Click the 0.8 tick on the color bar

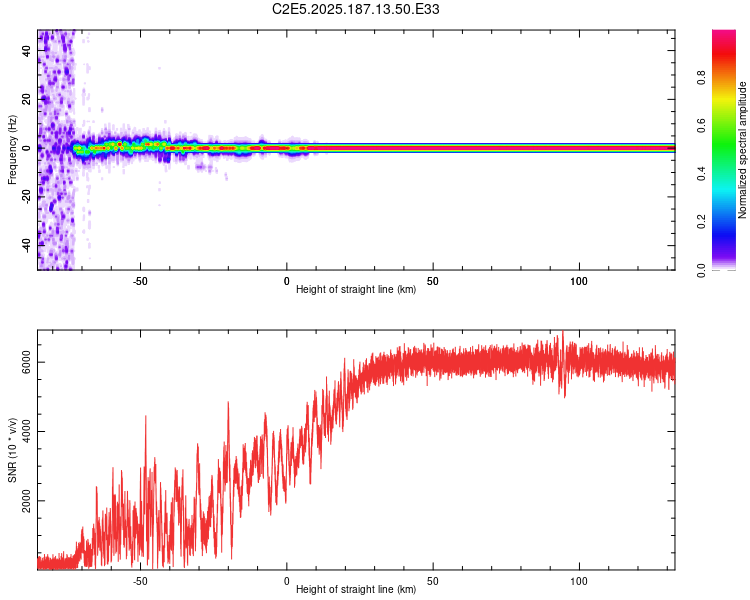[701, 78]
